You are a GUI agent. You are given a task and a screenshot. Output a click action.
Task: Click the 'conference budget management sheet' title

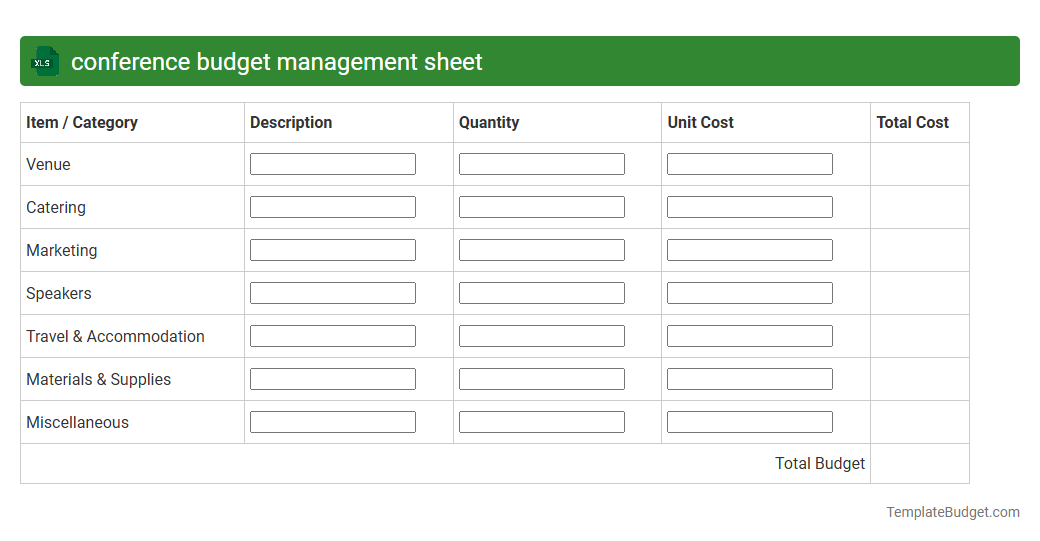pos(277,62)
